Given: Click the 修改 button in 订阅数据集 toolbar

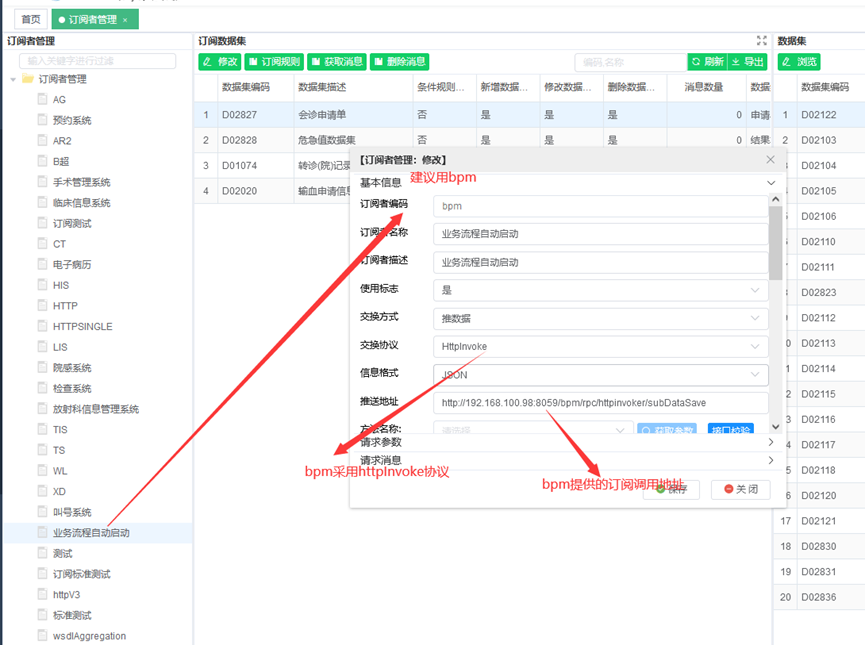Looking at the screenshot, I should pyautogui.click(x=220, y=62).
